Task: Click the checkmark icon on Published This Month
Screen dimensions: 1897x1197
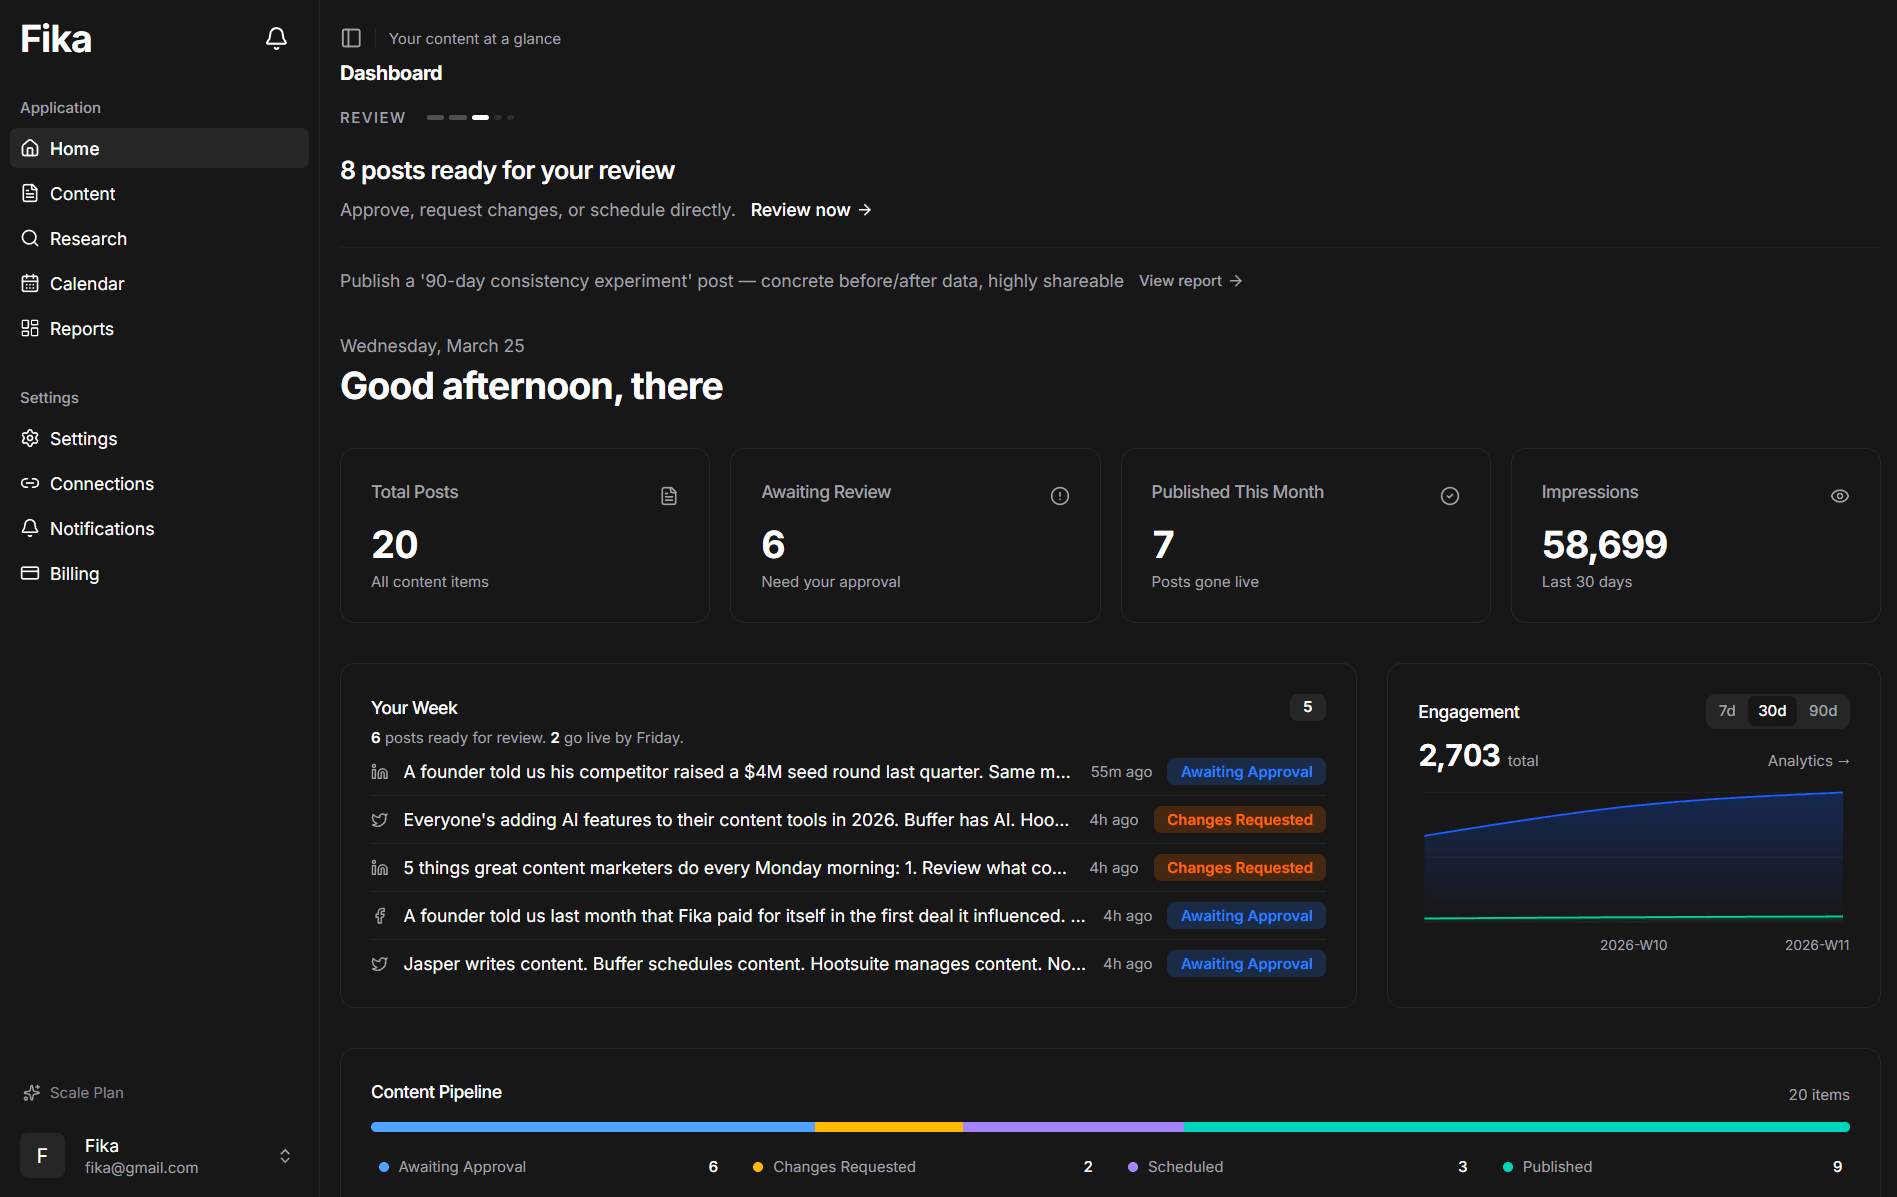Action: point(1450,495)
